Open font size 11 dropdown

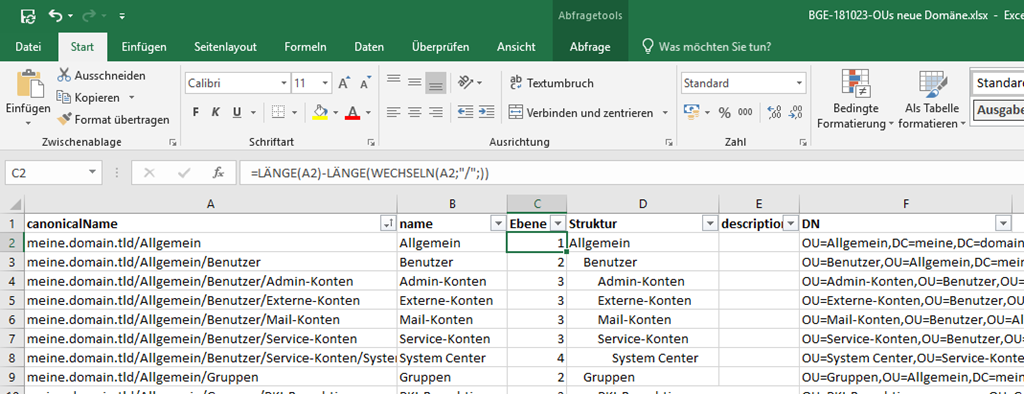(x=326, y=84)
